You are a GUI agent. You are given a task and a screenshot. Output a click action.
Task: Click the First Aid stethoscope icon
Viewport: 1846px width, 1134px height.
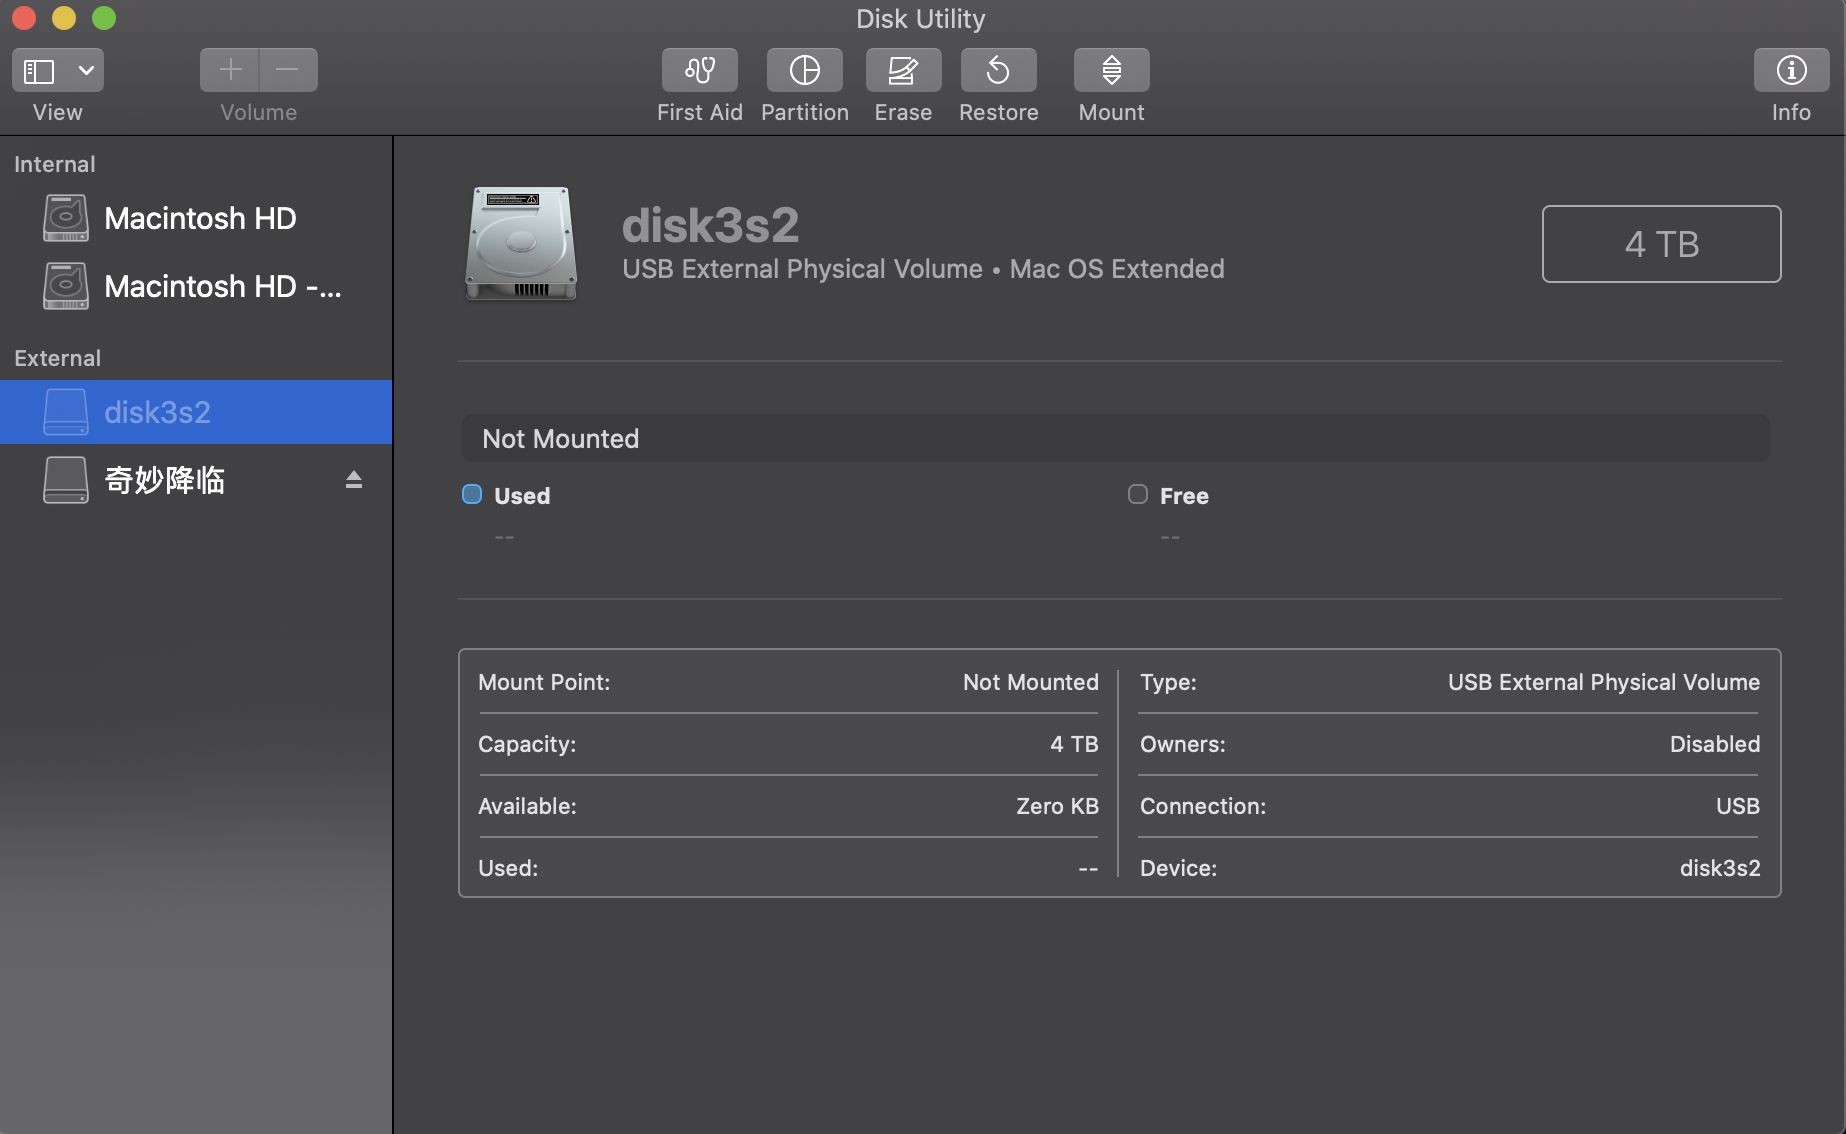(699, 70)
